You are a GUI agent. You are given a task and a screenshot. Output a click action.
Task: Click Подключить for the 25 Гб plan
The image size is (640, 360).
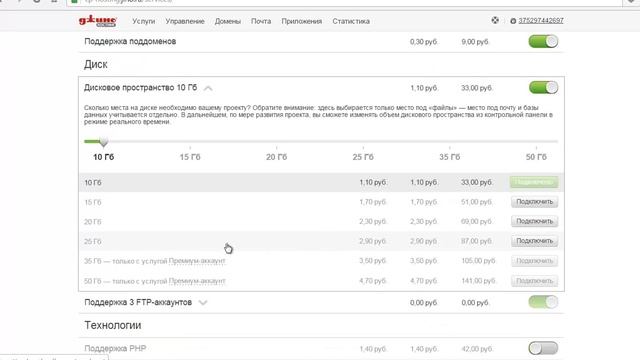pyautogui.click(x=535, y=241)
